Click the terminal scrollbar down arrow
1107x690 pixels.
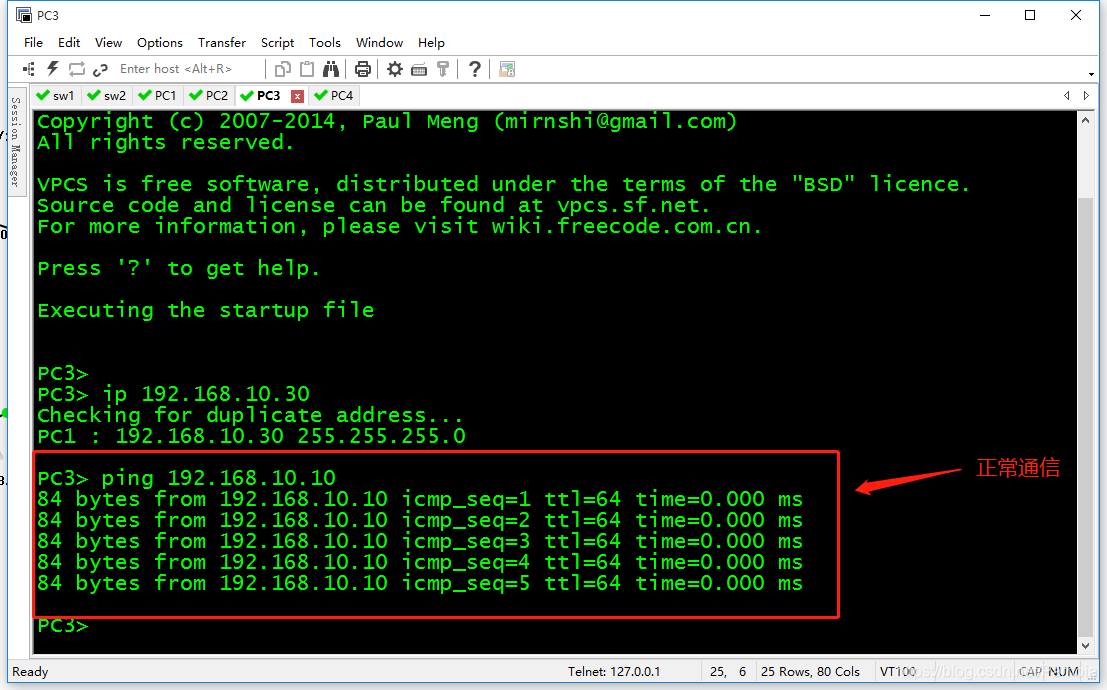[x=1086, y=646]
